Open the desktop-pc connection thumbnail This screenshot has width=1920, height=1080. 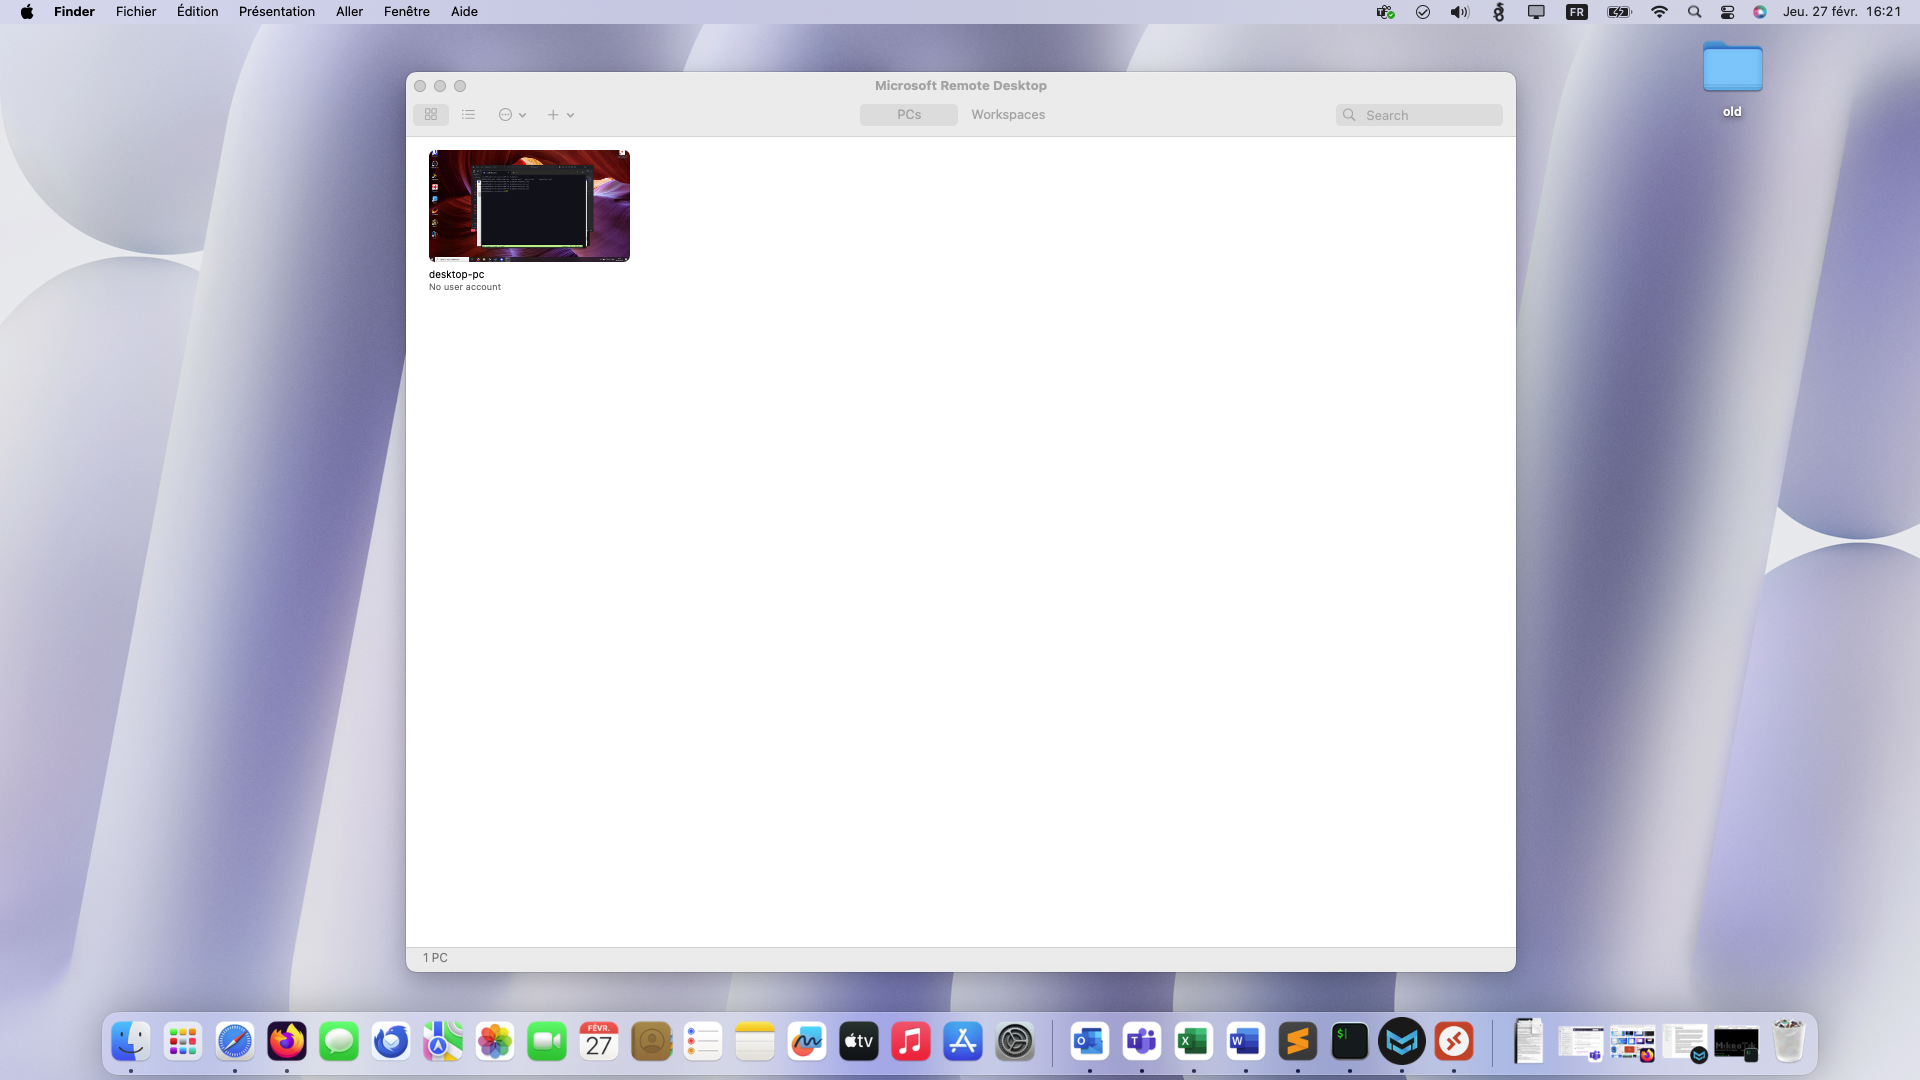click(529, 205)
